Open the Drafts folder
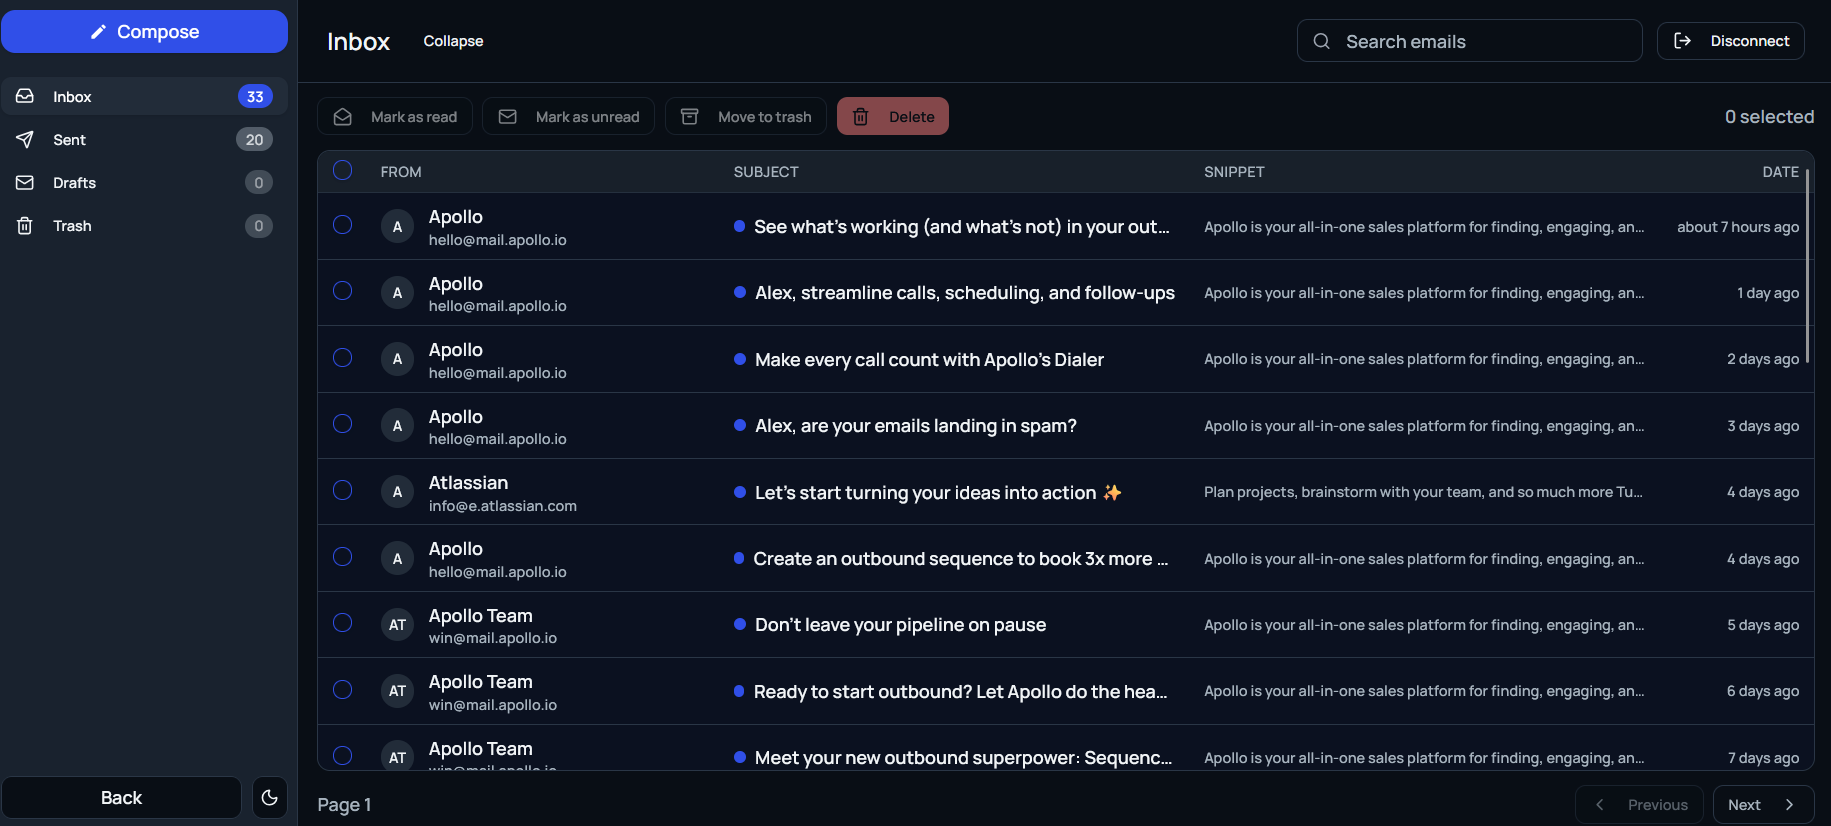1831x826 pixels. [75, 183]
